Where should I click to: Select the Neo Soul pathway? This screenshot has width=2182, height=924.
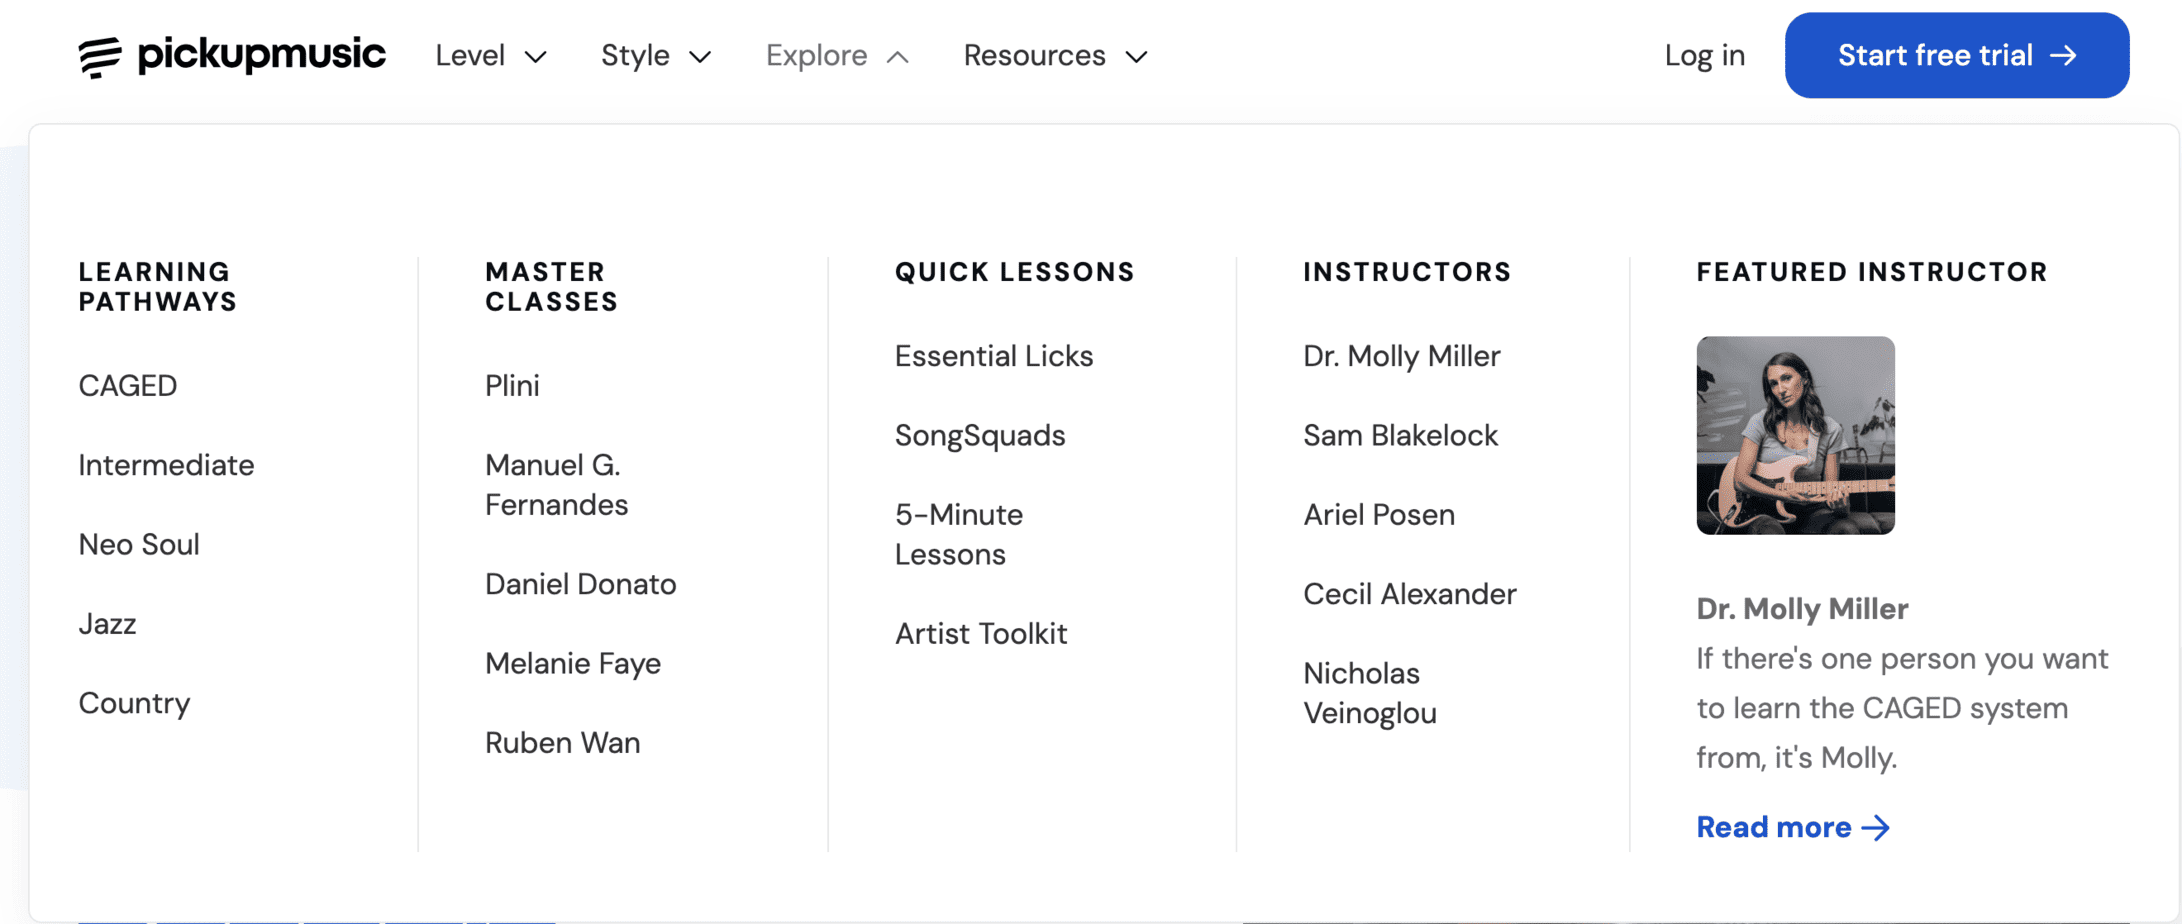click(139, 545)
